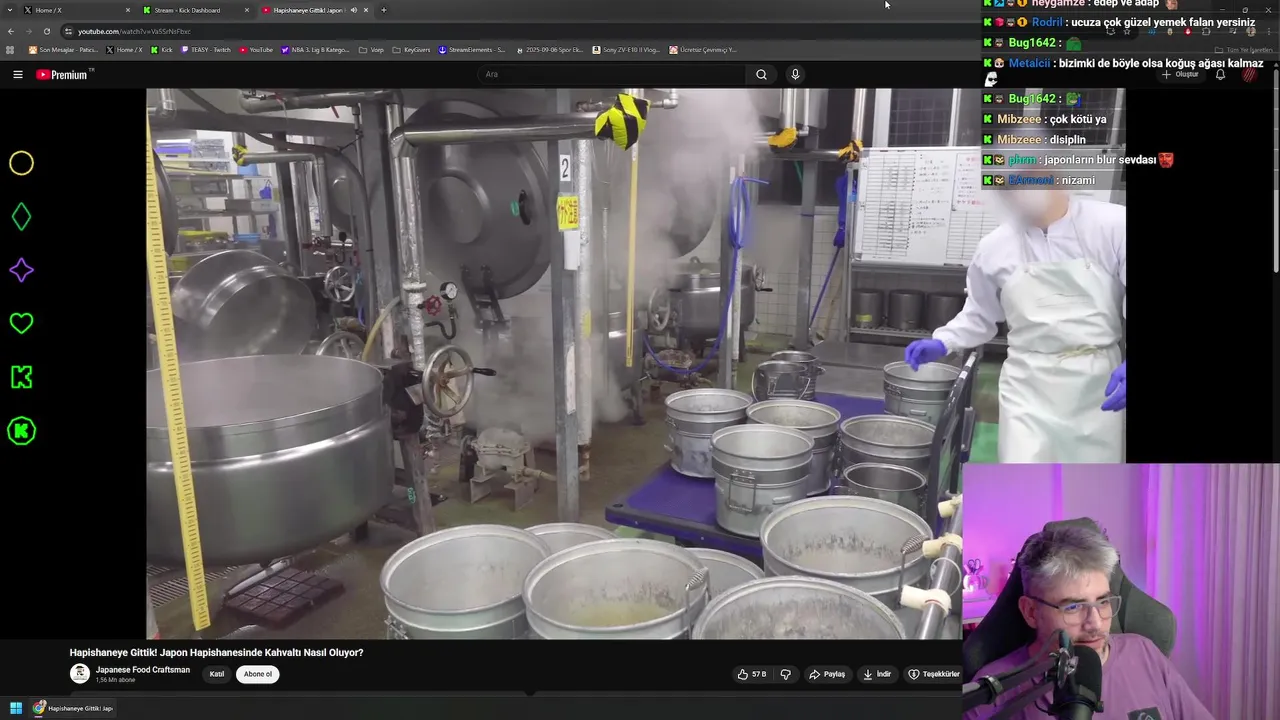Image resolution: width=1280 pixels, height=720 pixels.
Task: Reload the page with refresh icon
Action: pyautogui.click(x=46, y=31)
